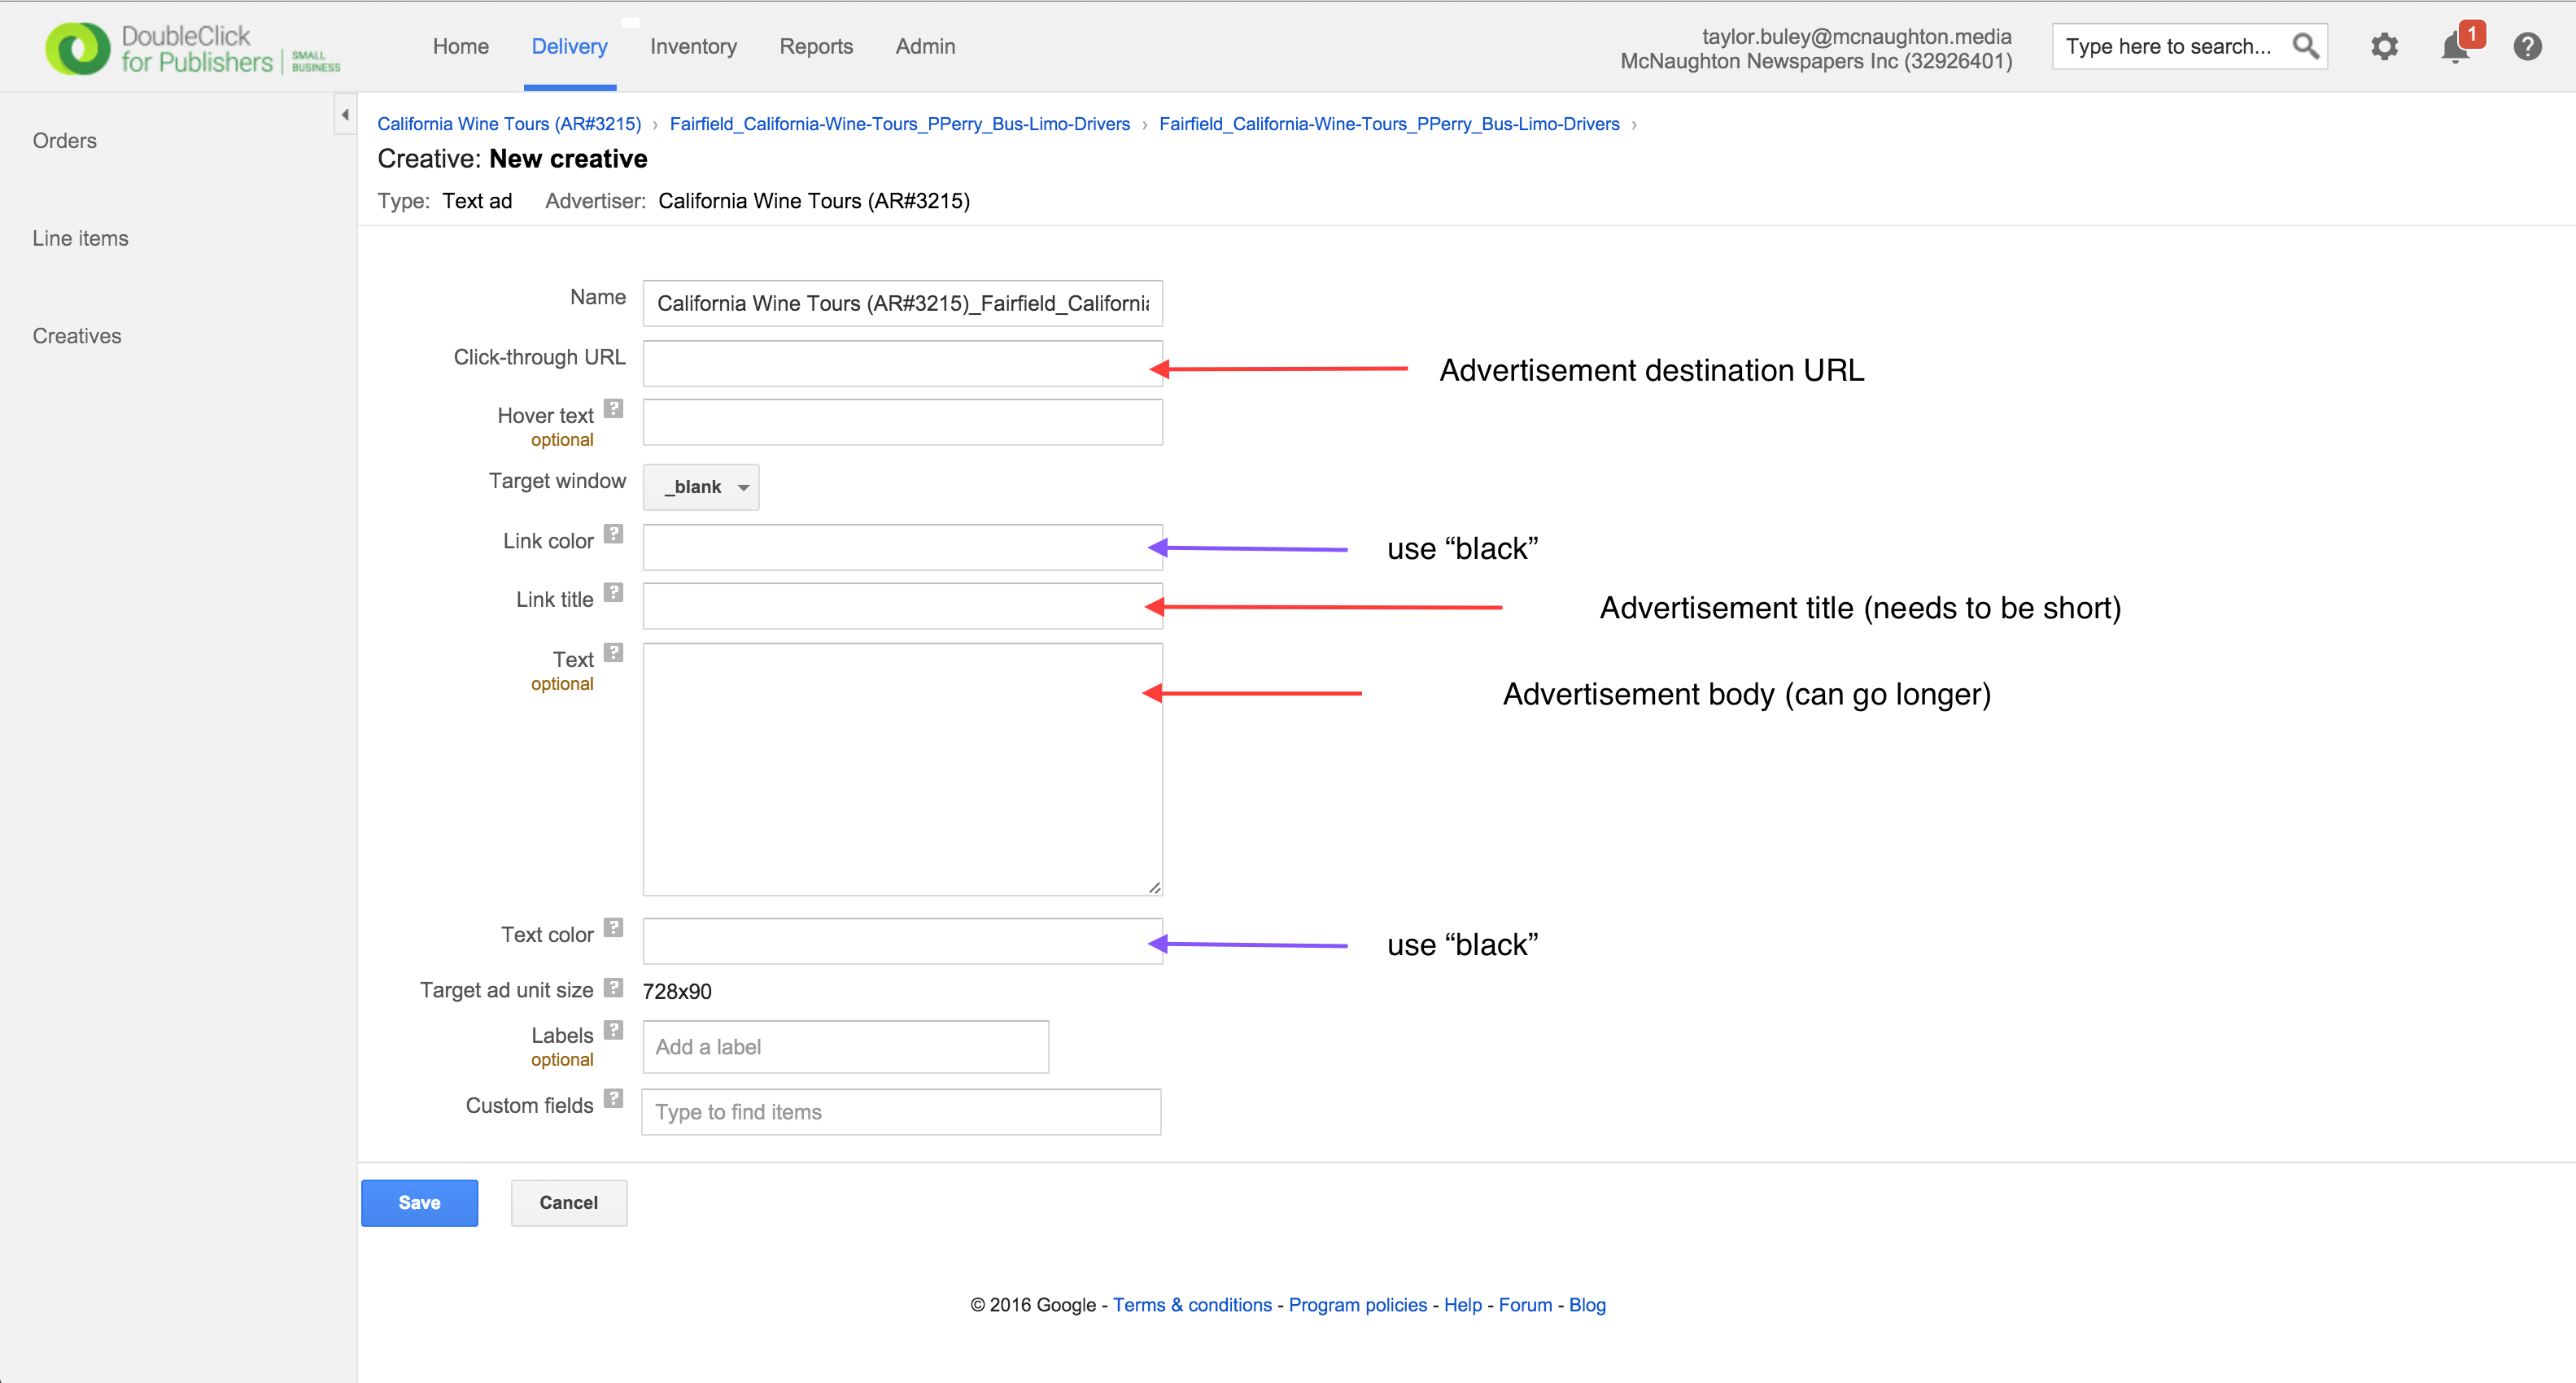Click Custom fields help icon
The width and height of the screenshot is (2576, 1383).
click(614, 1098)
